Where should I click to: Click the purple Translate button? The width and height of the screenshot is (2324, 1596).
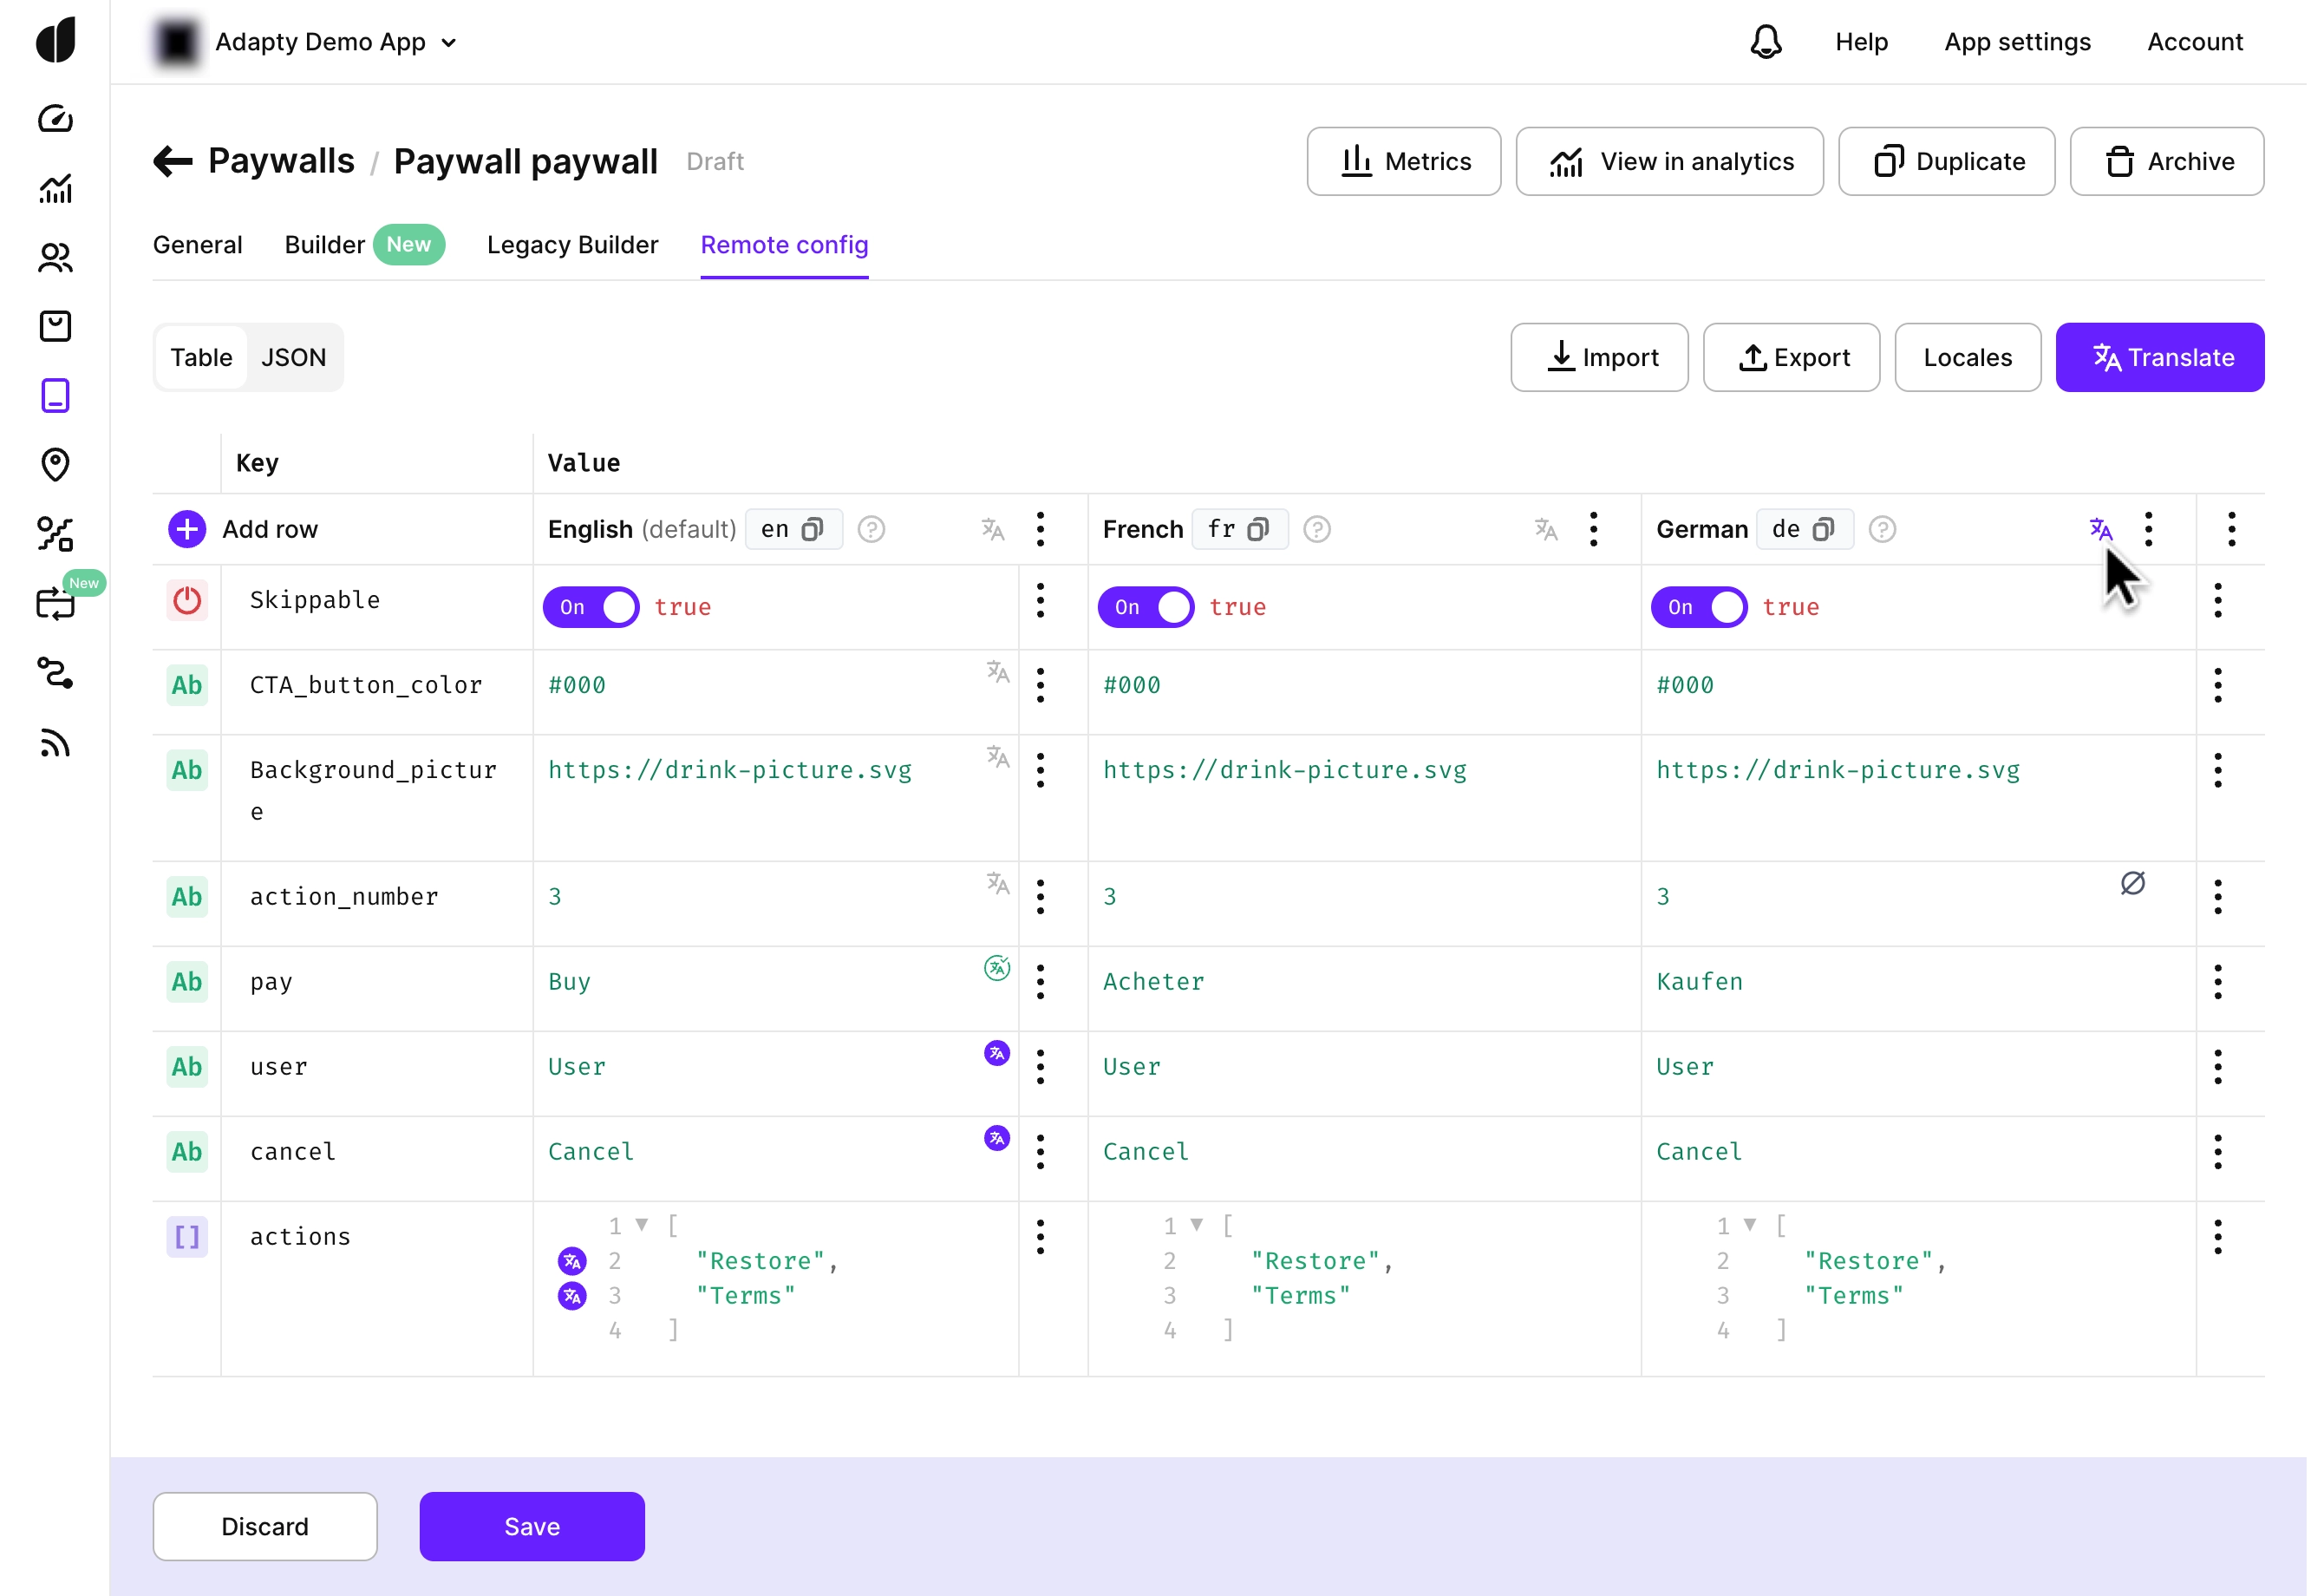pos(2160,357)
